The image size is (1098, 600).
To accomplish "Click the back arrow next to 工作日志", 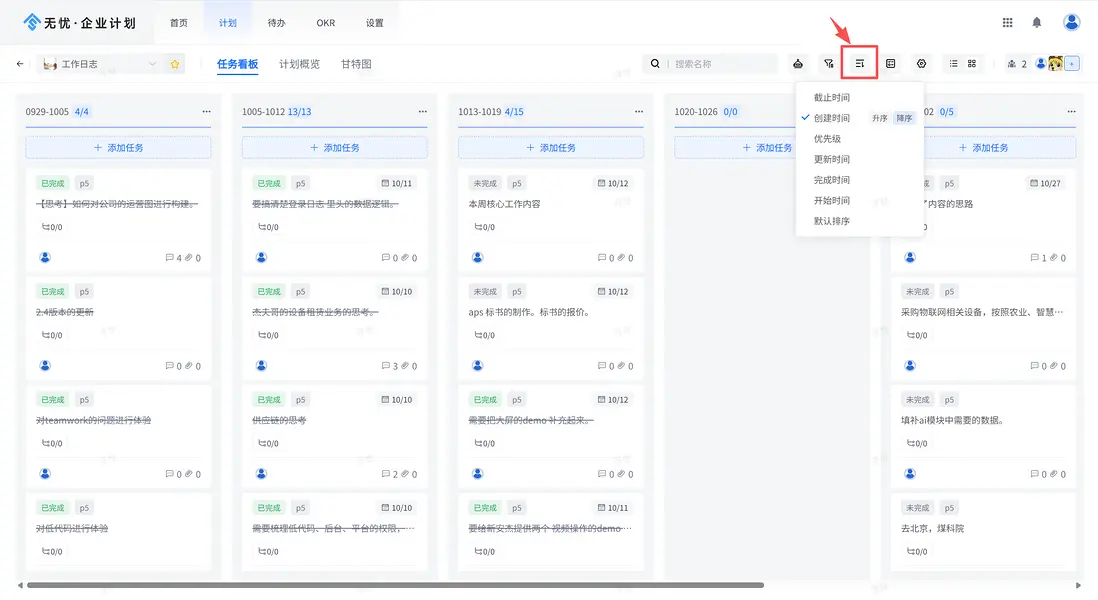I will click(x=20, y=64).
